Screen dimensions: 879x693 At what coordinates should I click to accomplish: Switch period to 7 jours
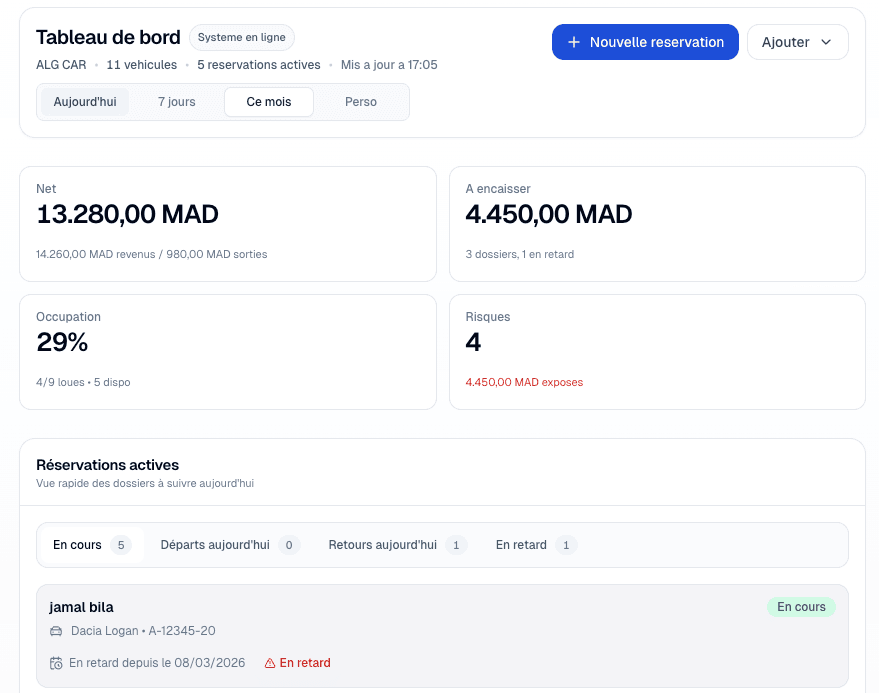click(177, 102)
